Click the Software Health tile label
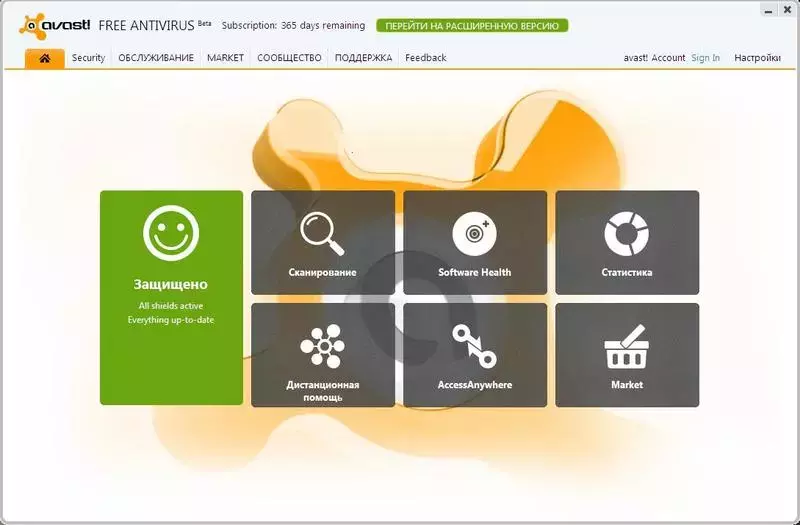Image resolution: width=800 pixels, height=525 pixels. [x=474, y=272]
